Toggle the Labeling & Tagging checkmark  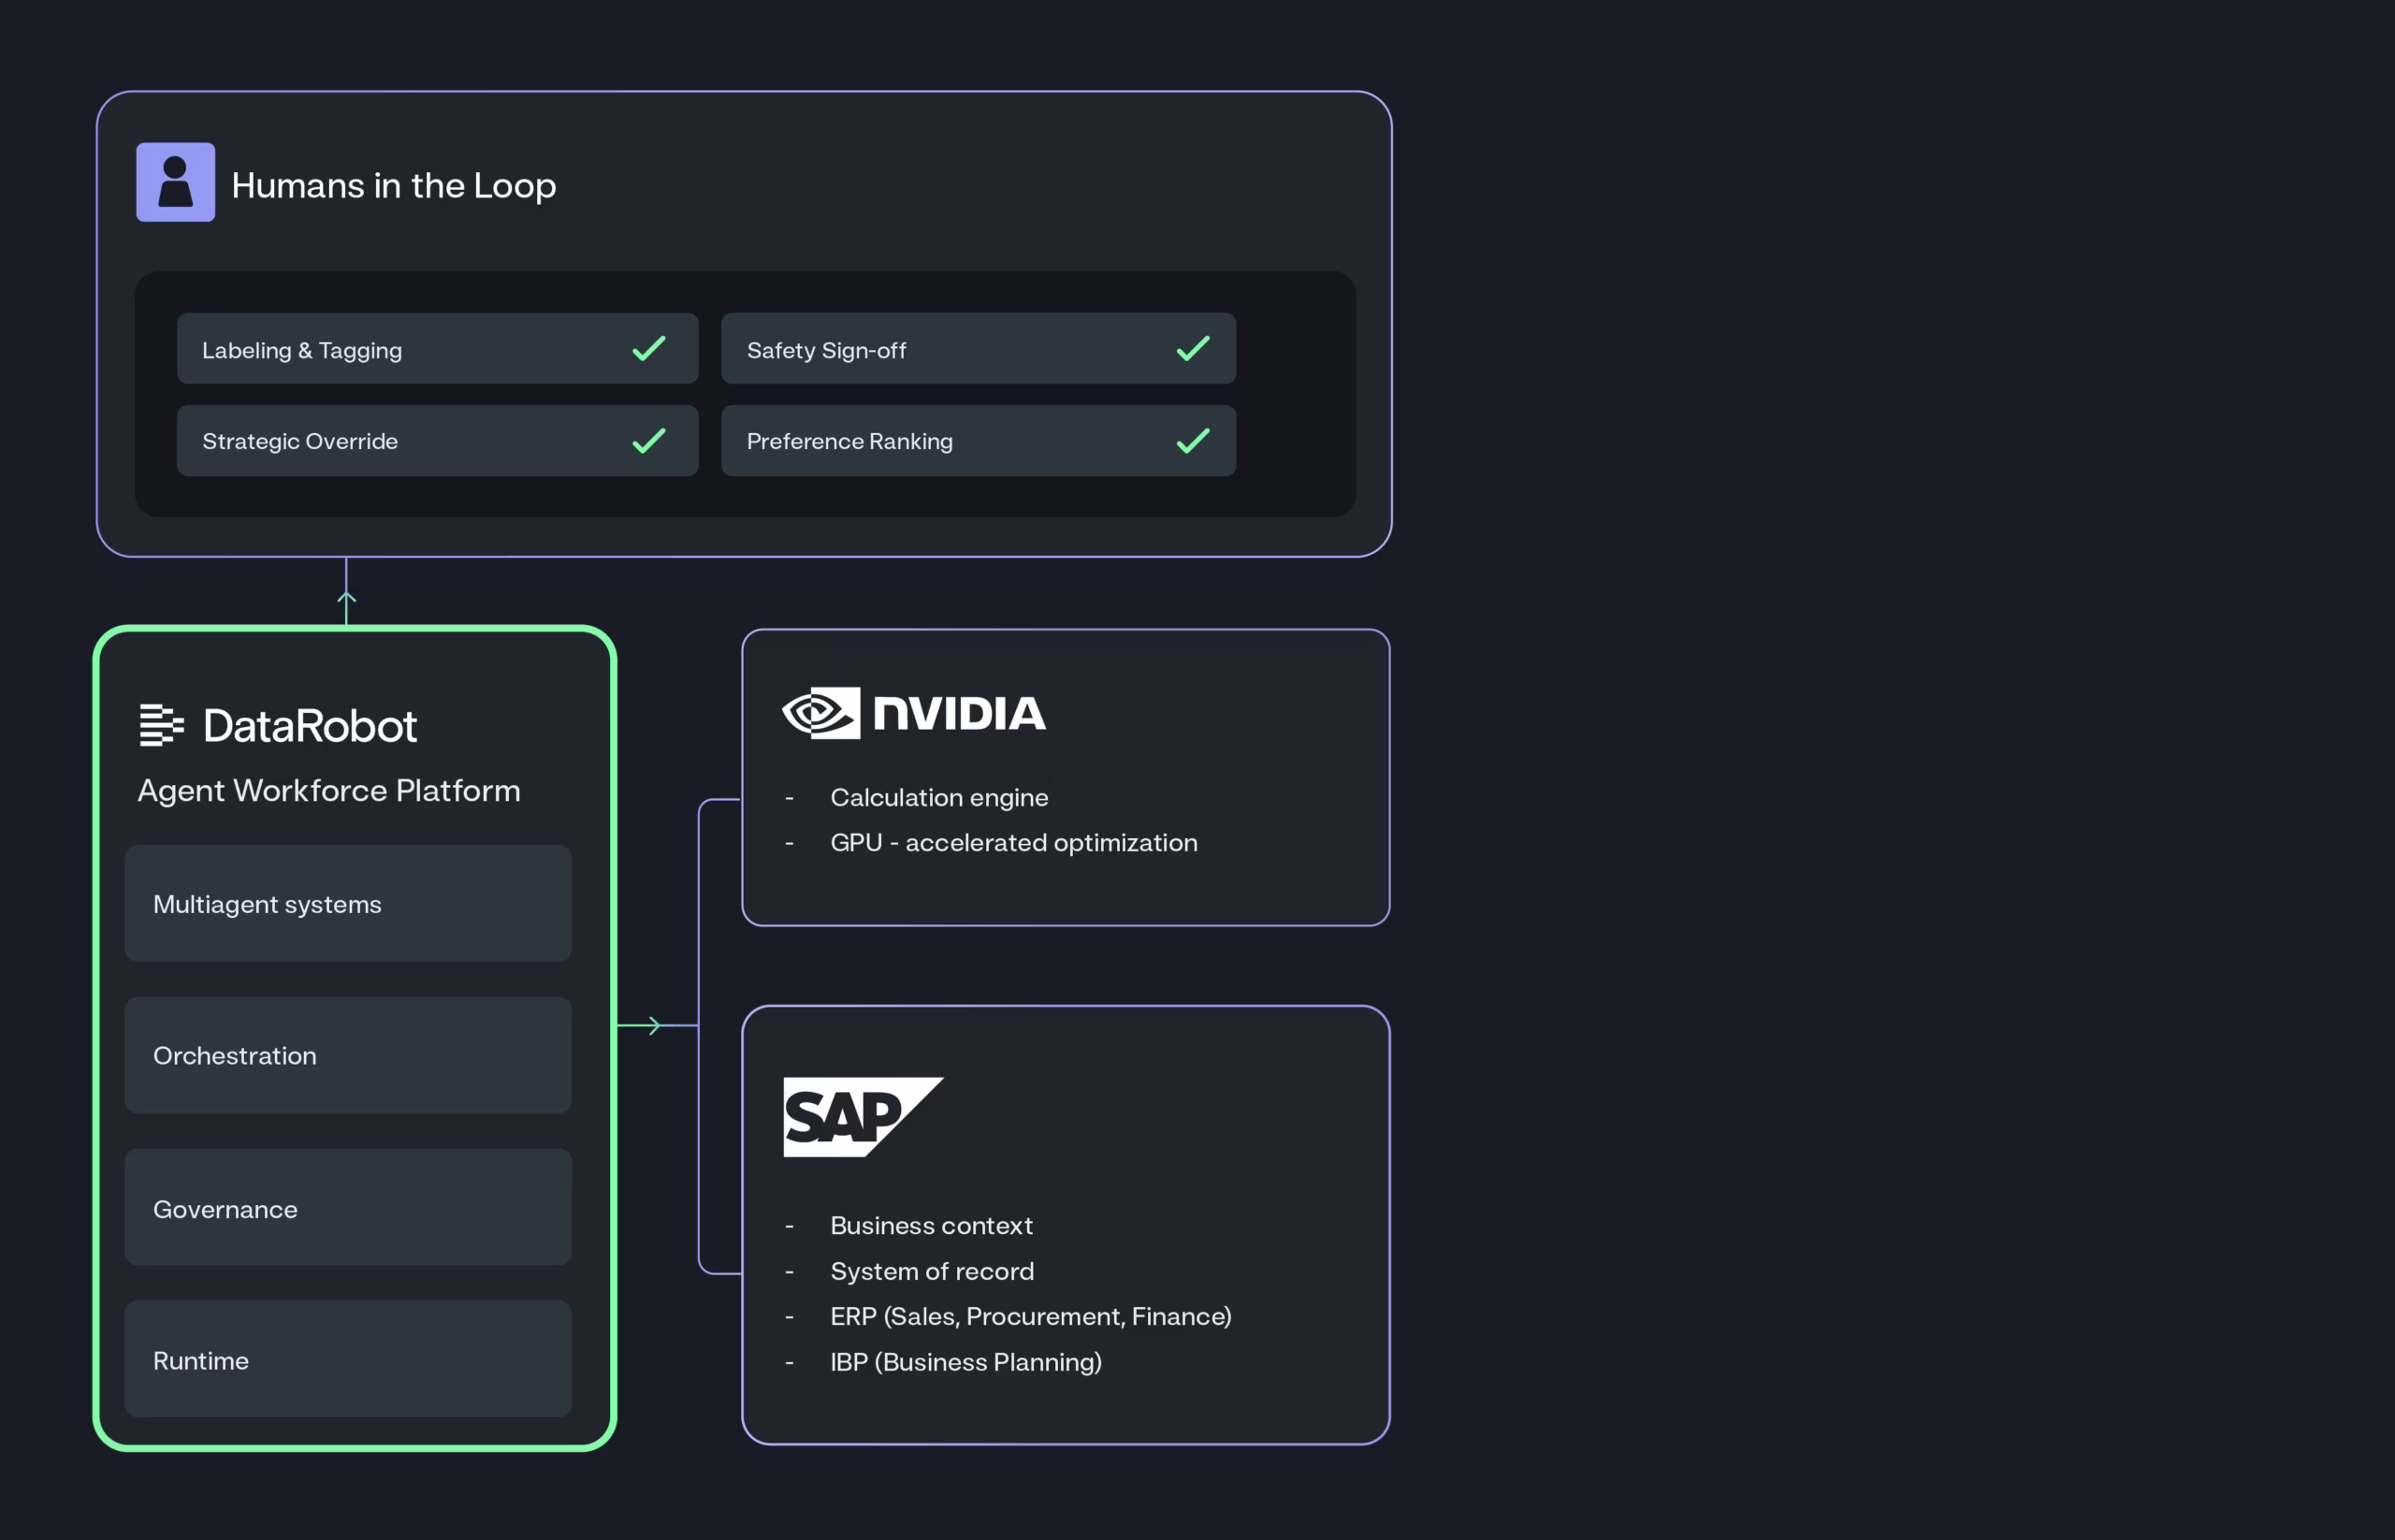(x=649, y=348)
